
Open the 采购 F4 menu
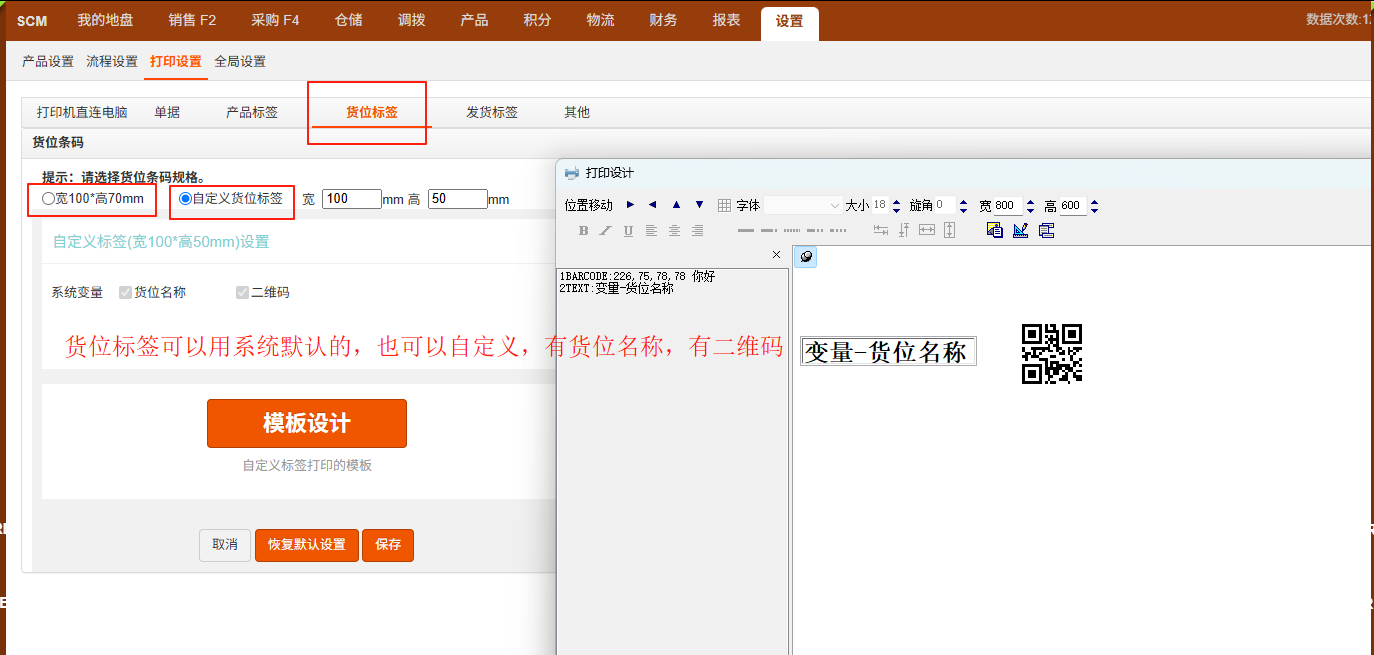(275, 20)
